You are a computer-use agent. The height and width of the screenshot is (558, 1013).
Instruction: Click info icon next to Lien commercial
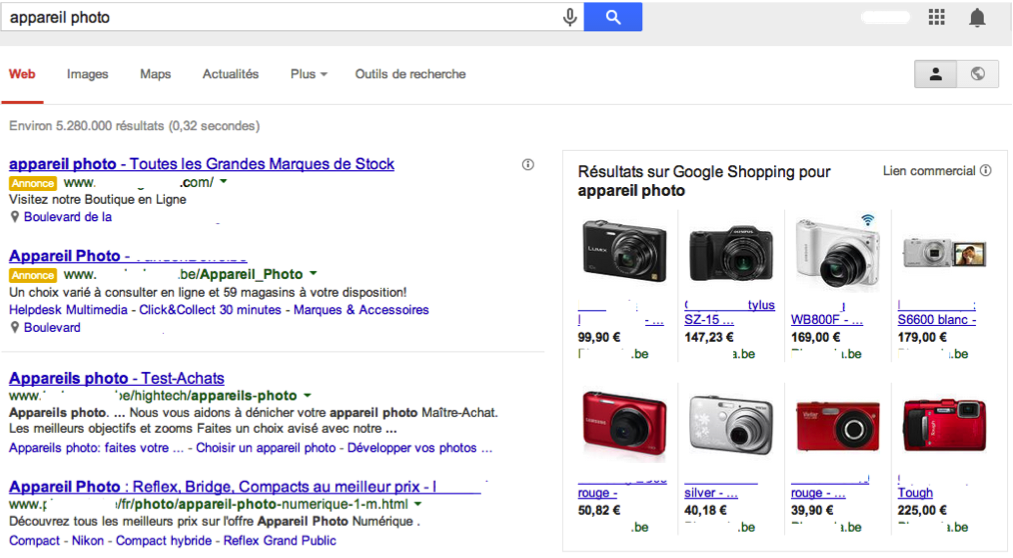(x=986, y=170)
